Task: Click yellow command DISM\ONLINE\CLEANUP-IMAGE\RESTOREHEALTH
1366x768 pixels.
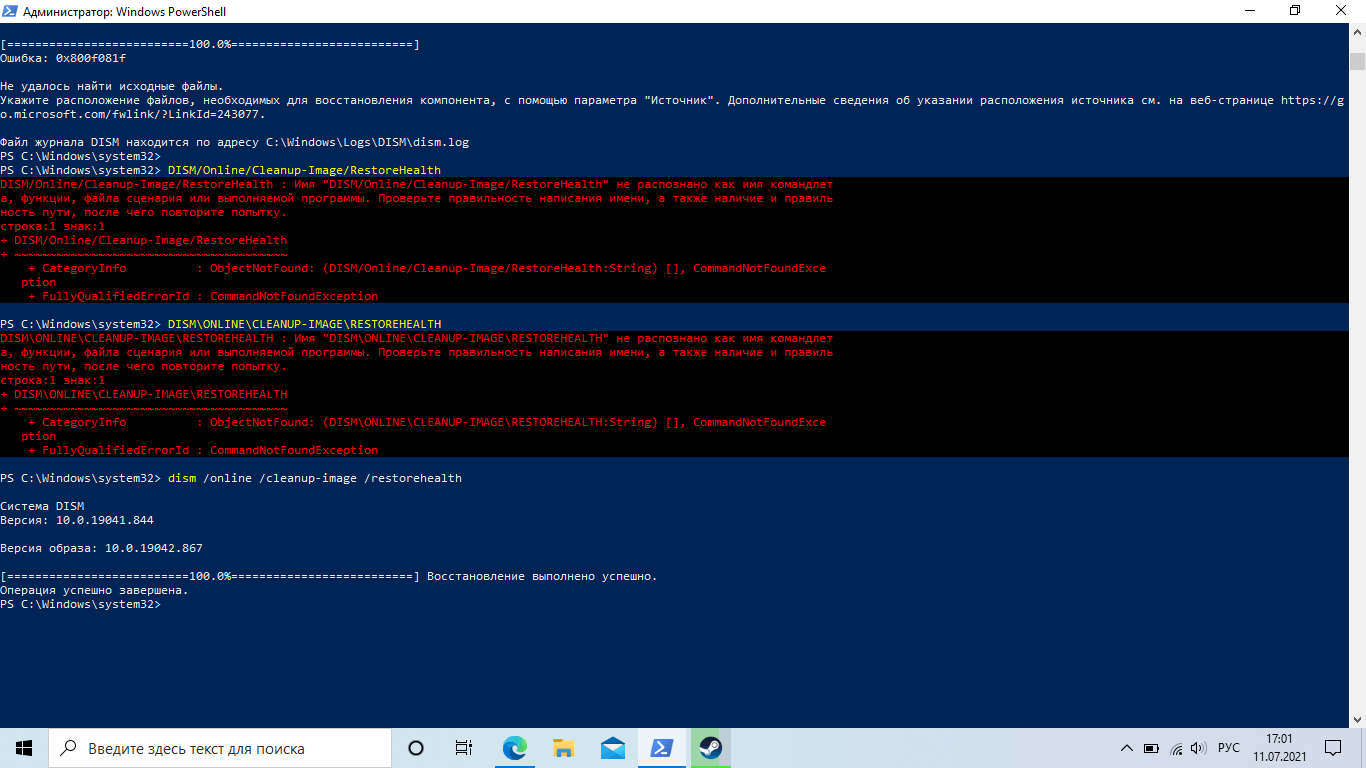Action: 304,324
